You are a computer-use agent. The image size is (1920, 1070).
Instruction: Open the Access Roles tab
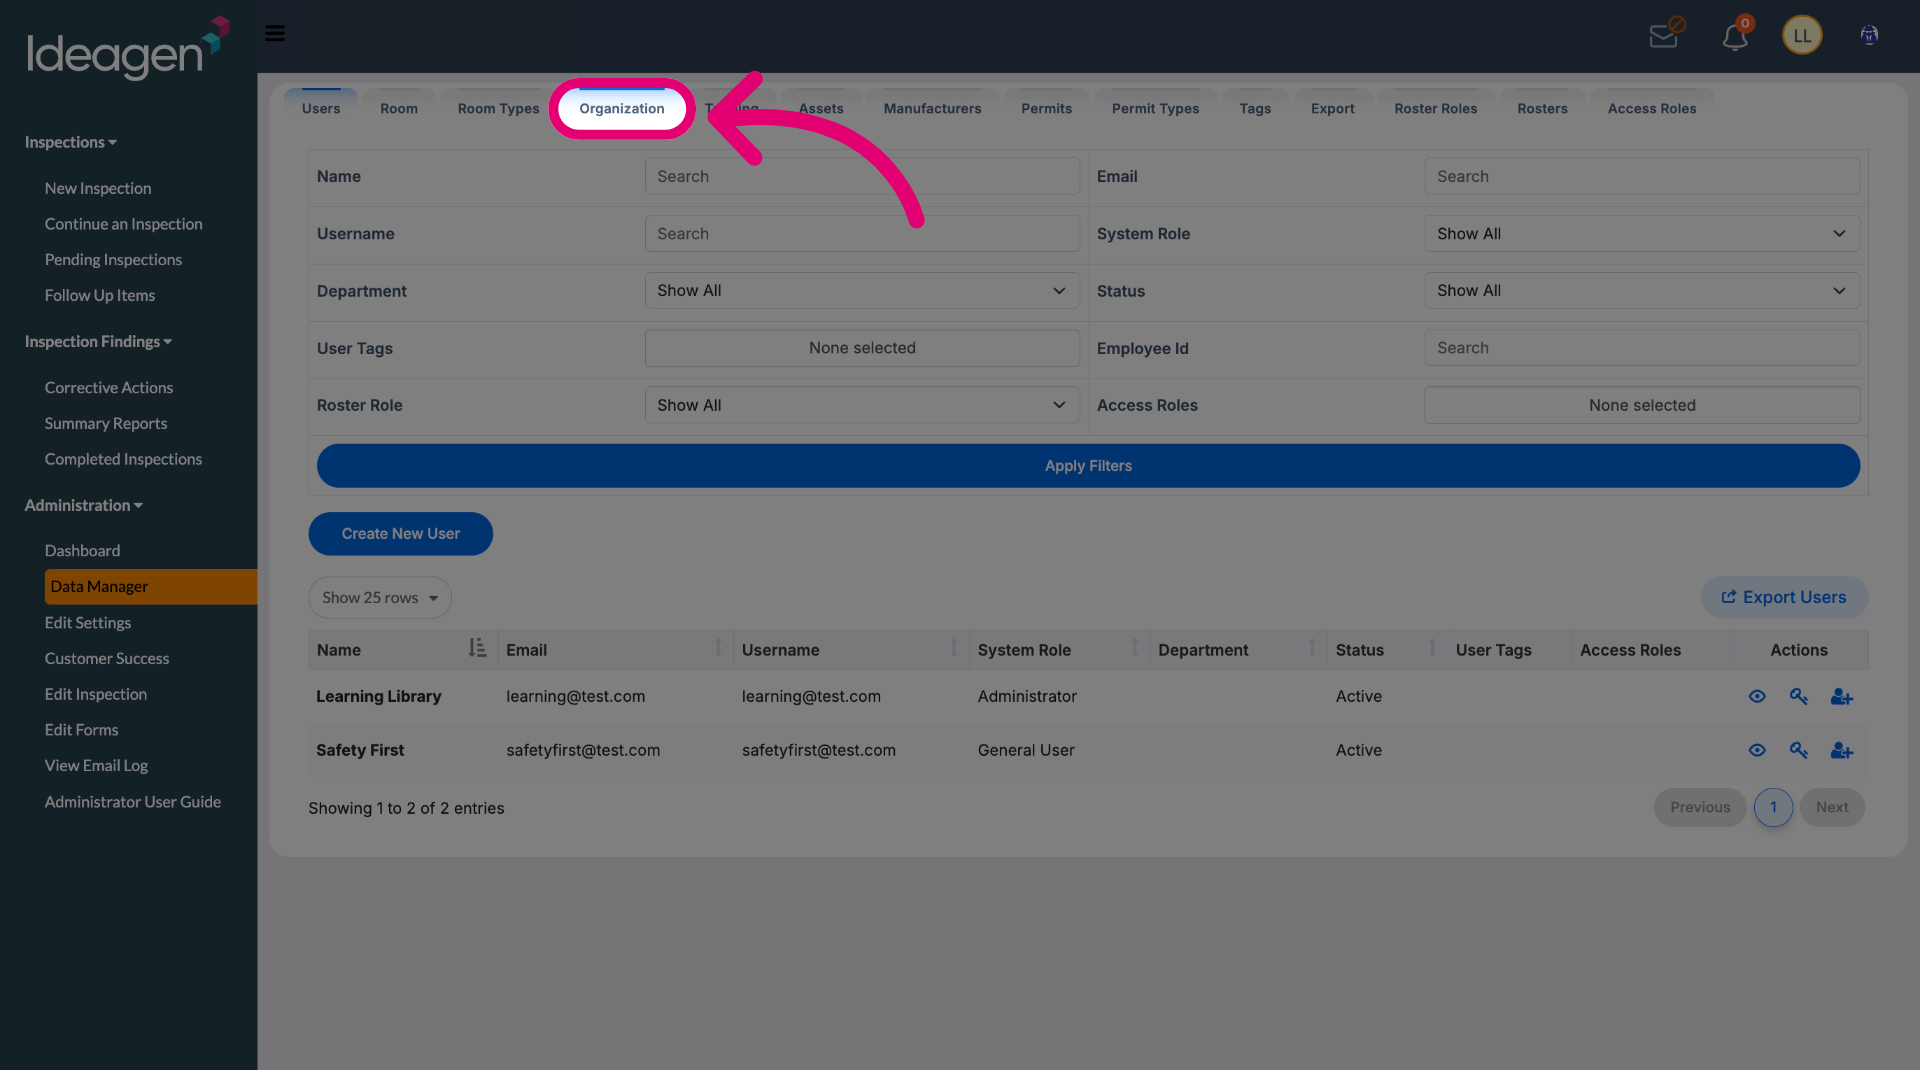click(1652, 109)
